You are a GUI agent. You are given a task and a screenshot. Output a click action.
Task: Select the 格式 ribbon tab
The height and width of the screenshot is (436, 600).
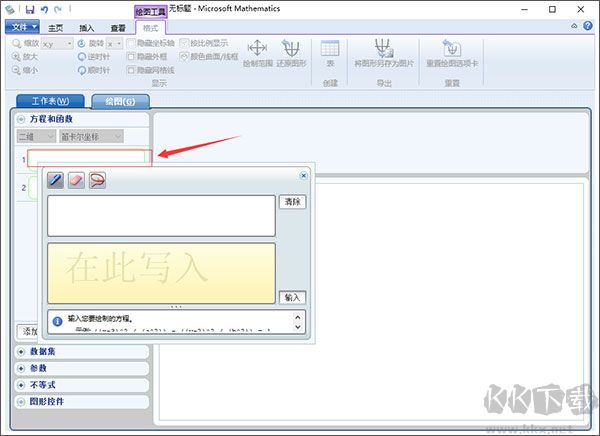click(x=150, y=28)
